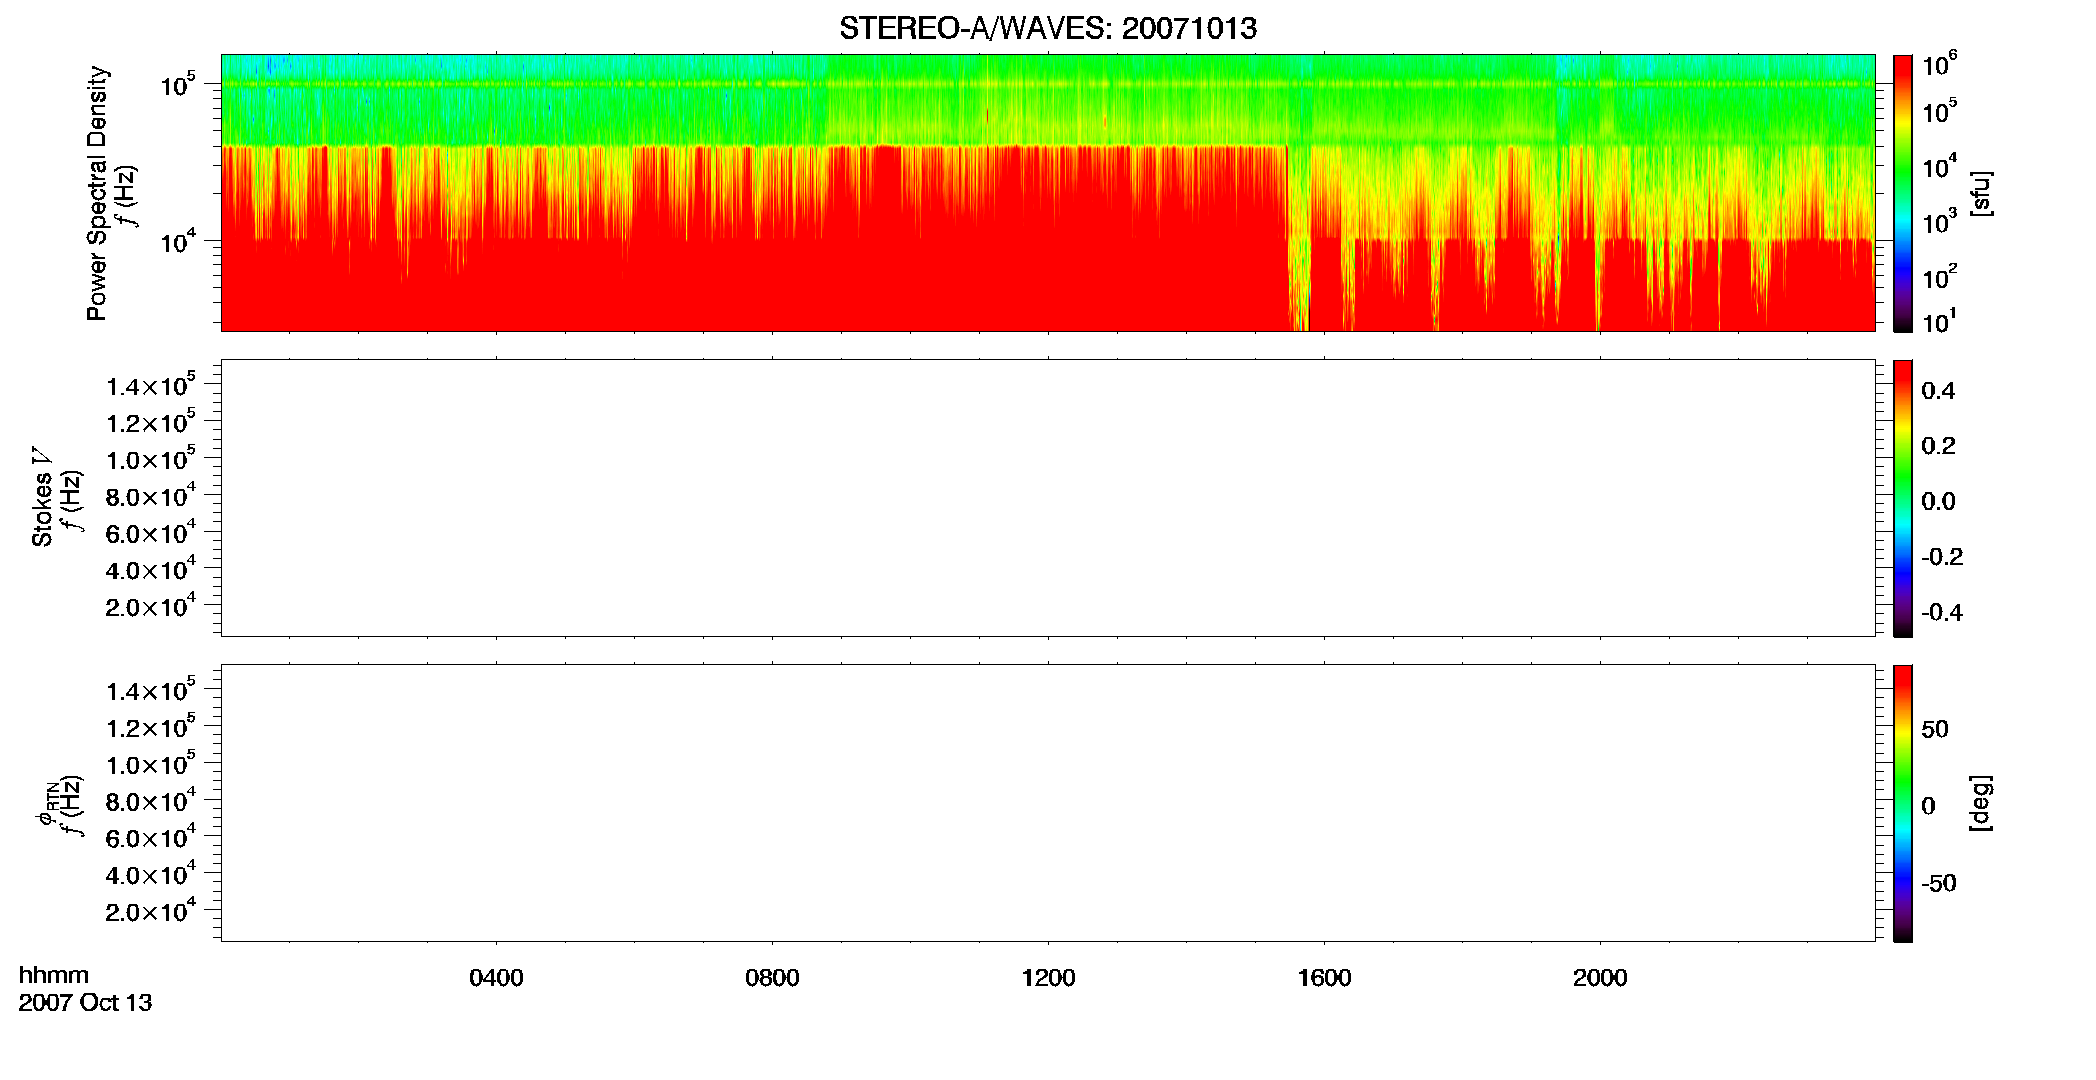Screen dimensions: 2096x1080
Task: Click the Stokes V color bar
Action: (x=1903, y=498)
